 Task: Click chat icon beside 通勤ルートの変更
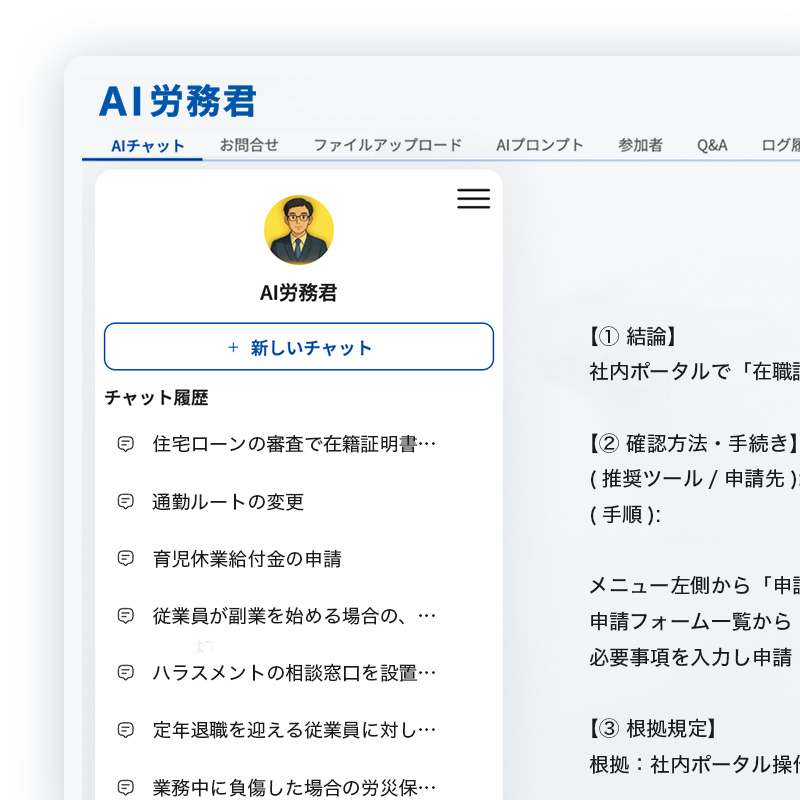click(x=126, y=501)
